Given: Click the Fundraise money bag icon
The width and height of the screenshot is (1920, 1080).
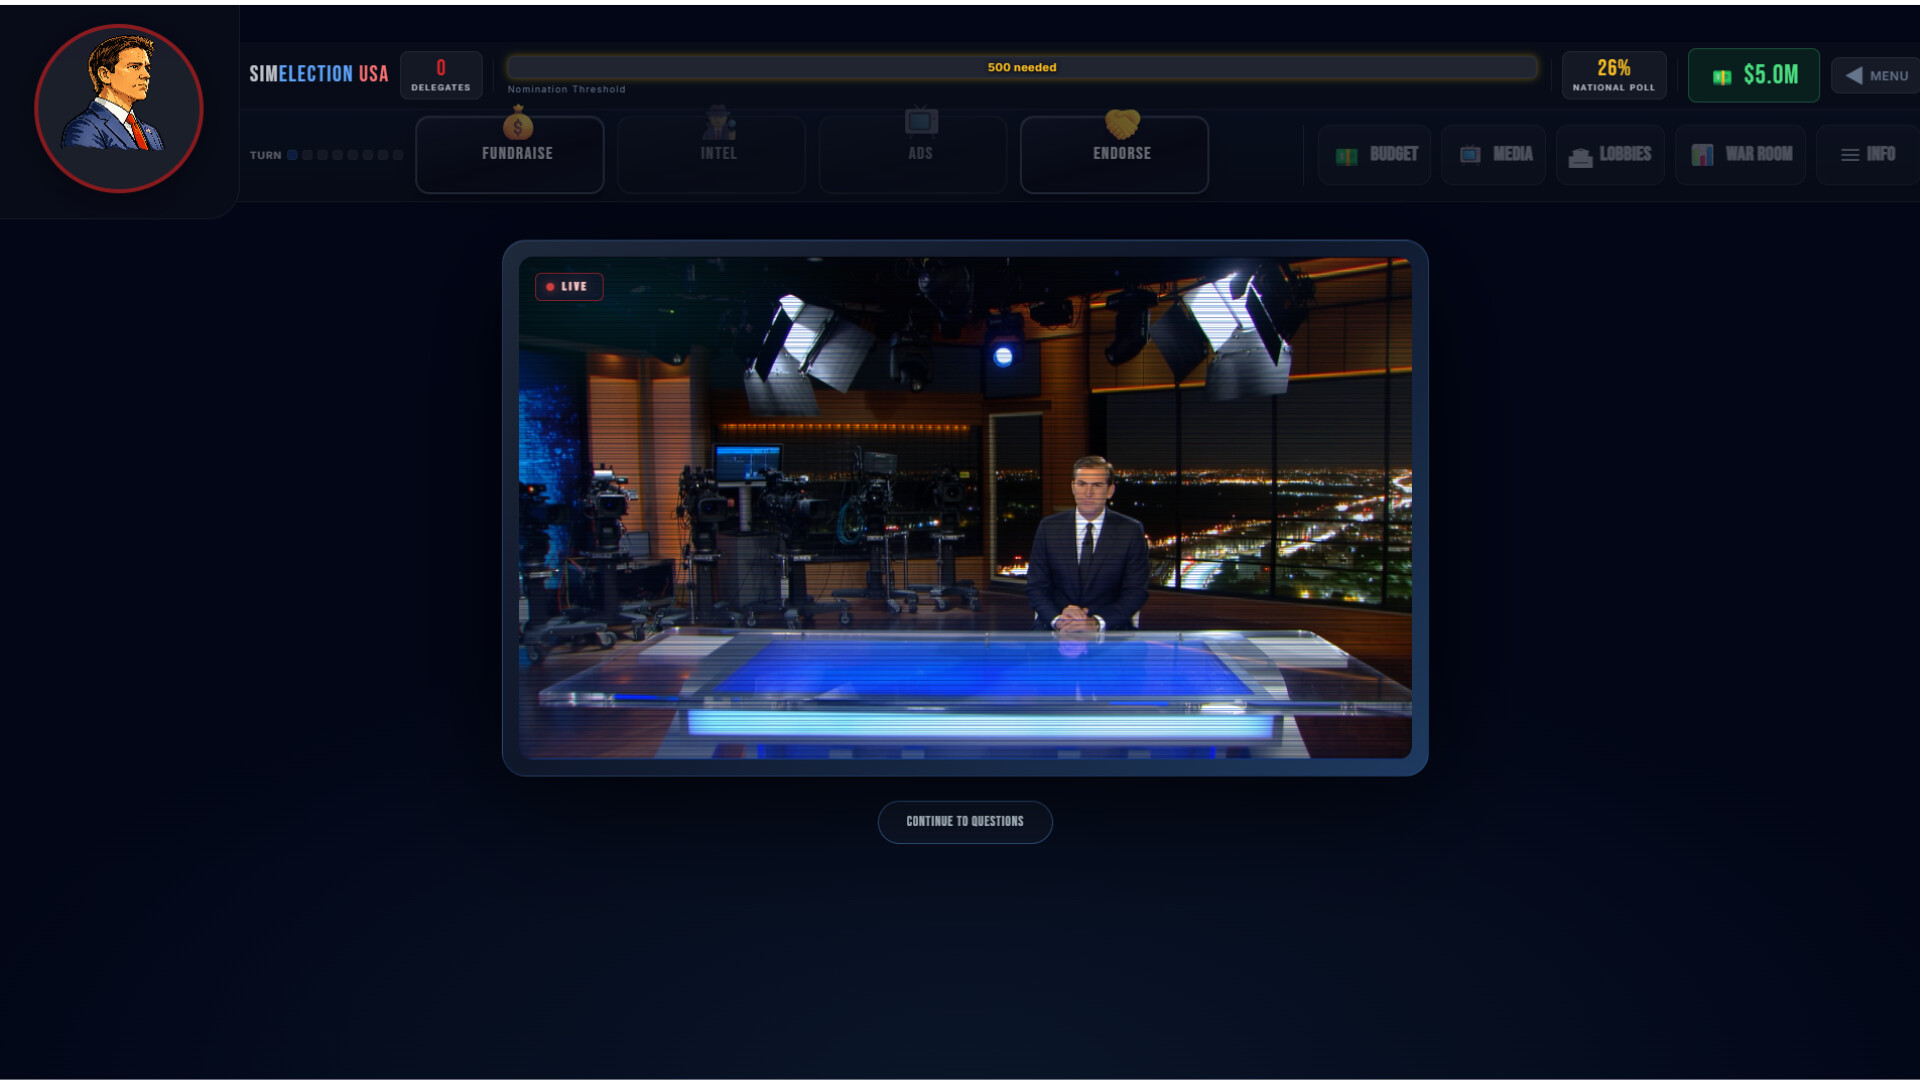Looking at the screenshot, I should pos(517,126).
